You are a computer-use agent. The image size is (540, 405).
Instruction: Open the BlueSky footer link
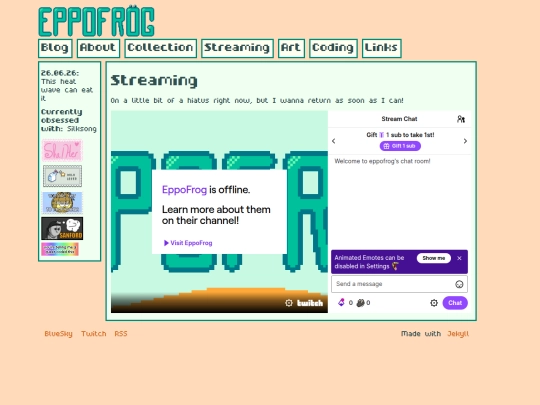click(59, 334)
